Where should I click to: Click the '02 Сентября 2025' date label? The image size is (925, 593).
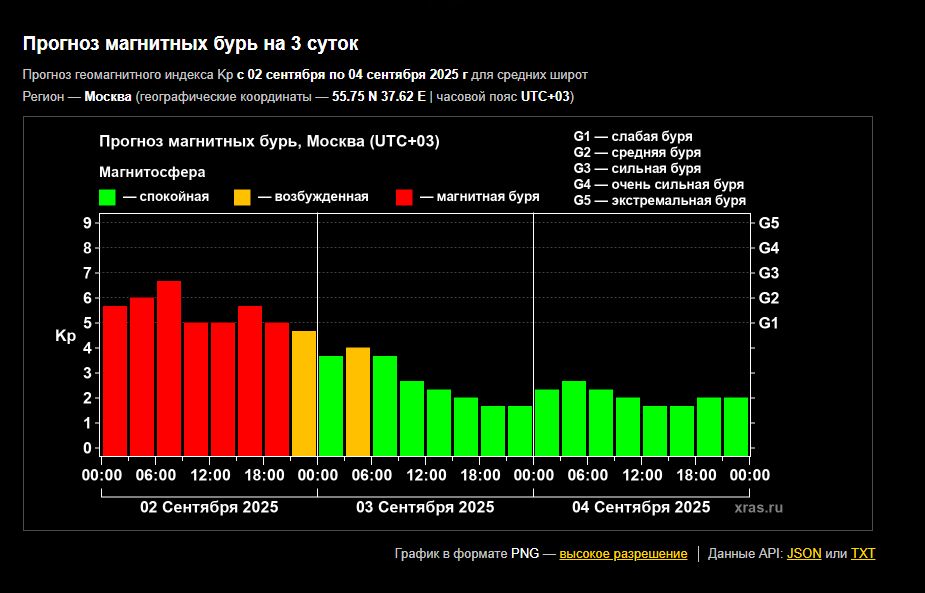209,507
